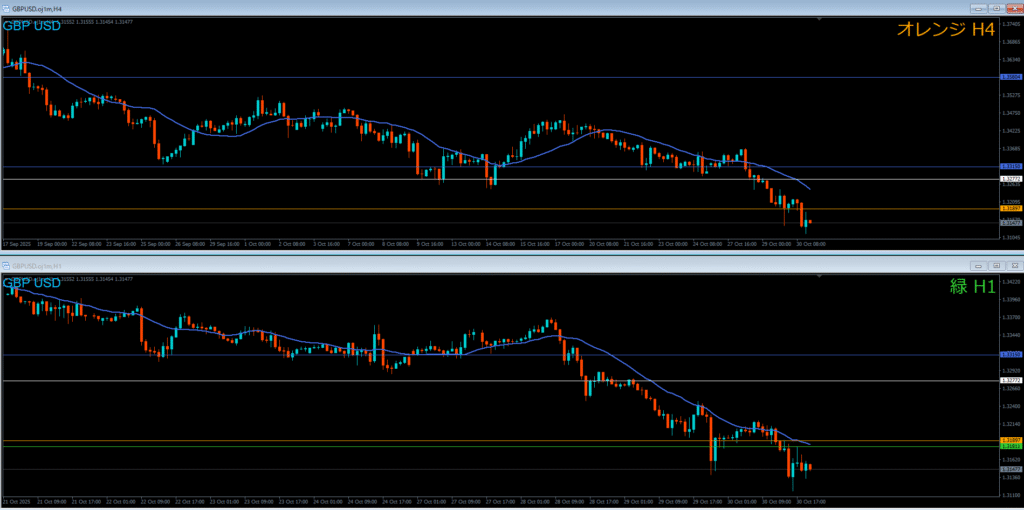Click the GBP USD label on the H4 chart
1024x510 pixels.
point(32,26)
